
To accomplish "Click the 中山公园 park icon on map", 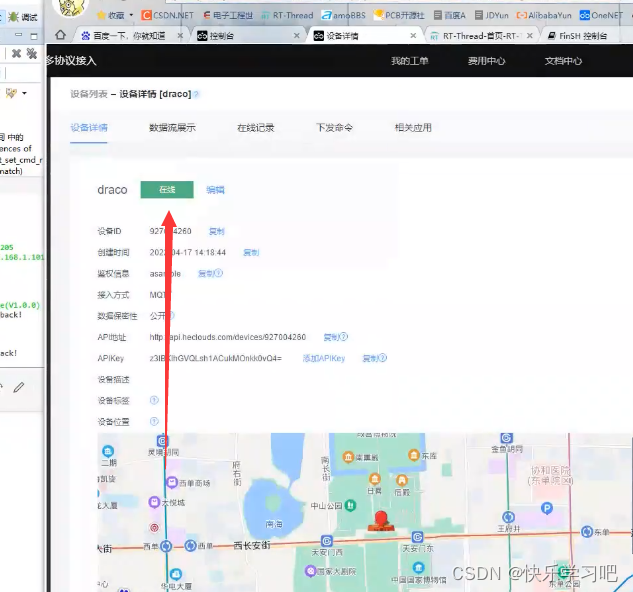I will (350, 505).
